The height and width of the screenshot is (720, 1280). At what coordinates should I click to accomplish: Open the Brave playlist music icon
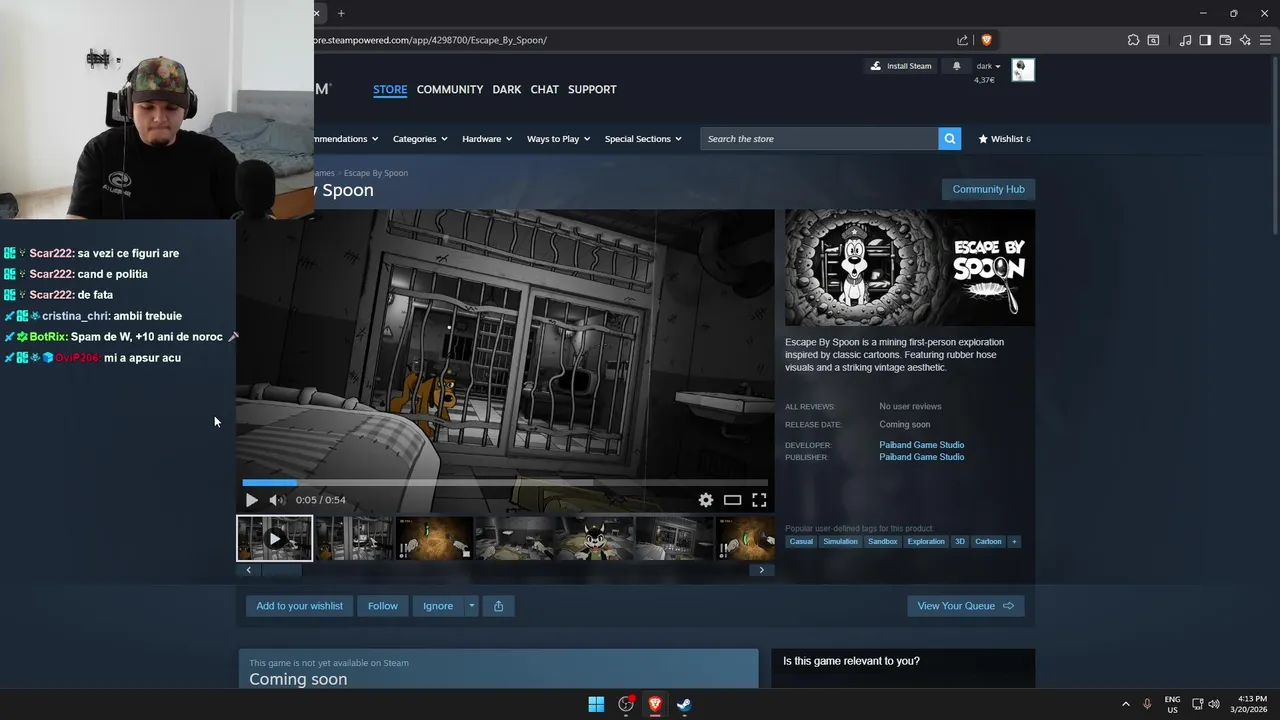coord(1185,40)
